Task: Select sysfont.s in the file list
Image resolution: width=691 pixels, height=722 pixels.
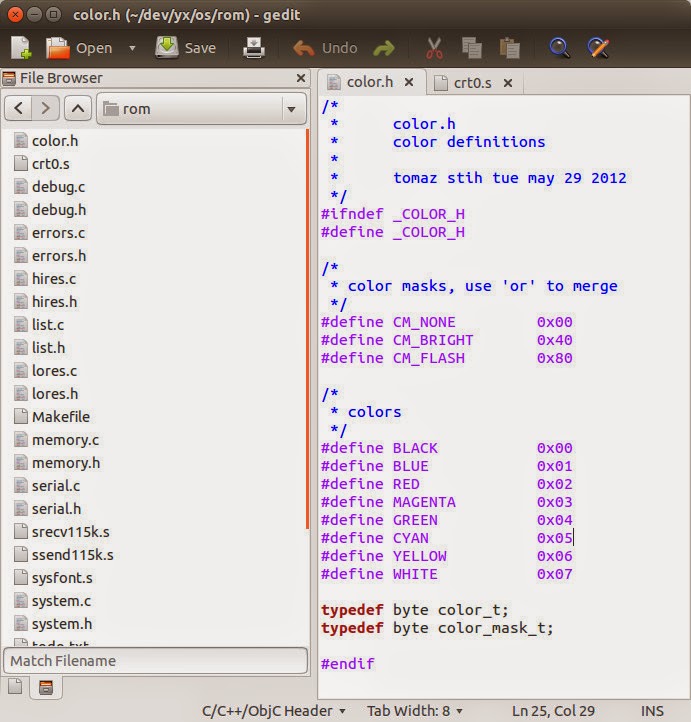Action: 53,578
